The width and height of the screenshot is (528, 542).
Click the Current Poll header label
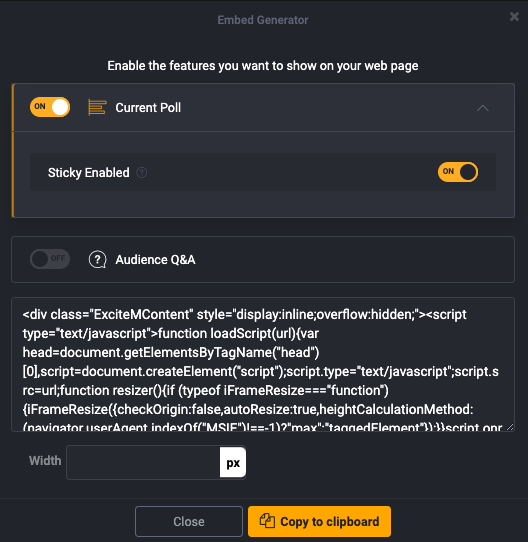(148, 108)
